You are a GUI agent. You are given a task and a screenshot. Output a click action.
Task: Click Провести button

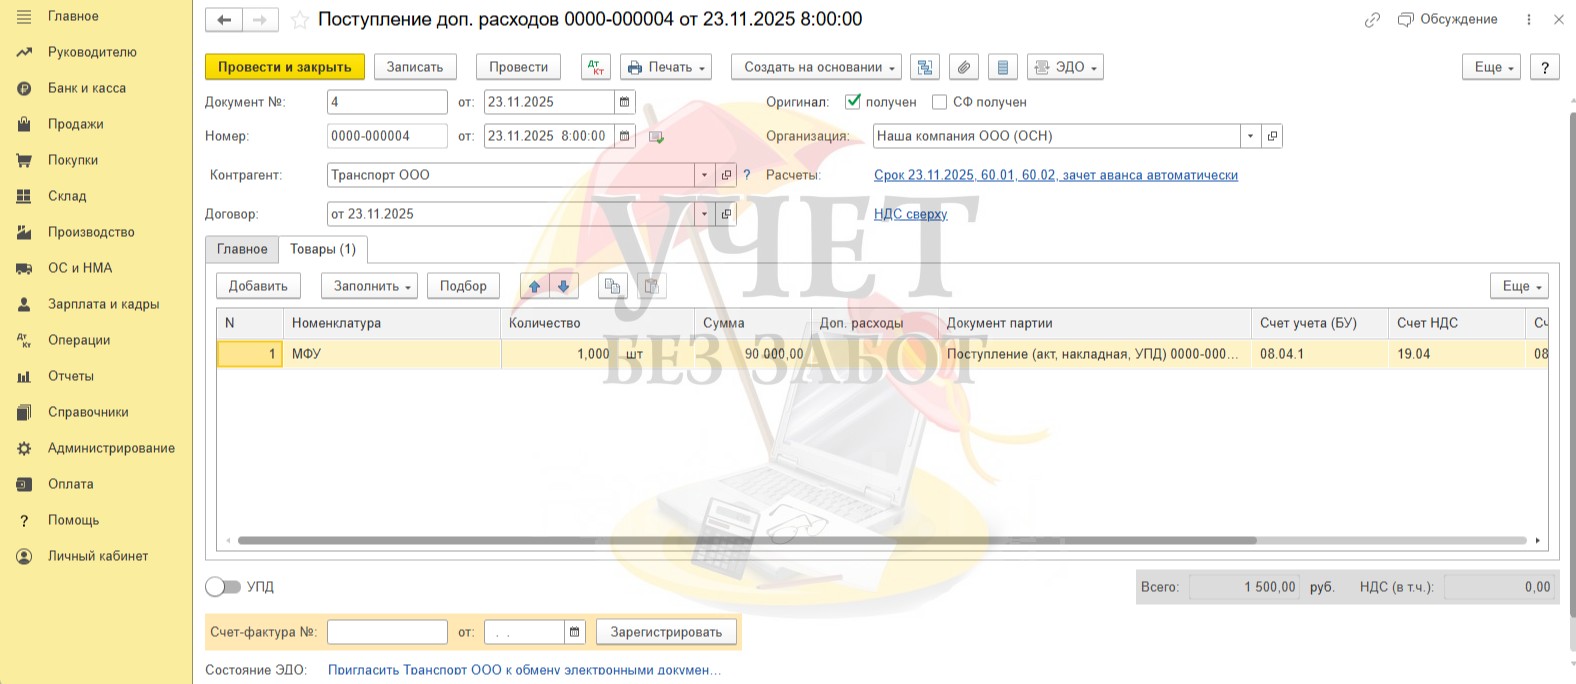coord(518,67)
